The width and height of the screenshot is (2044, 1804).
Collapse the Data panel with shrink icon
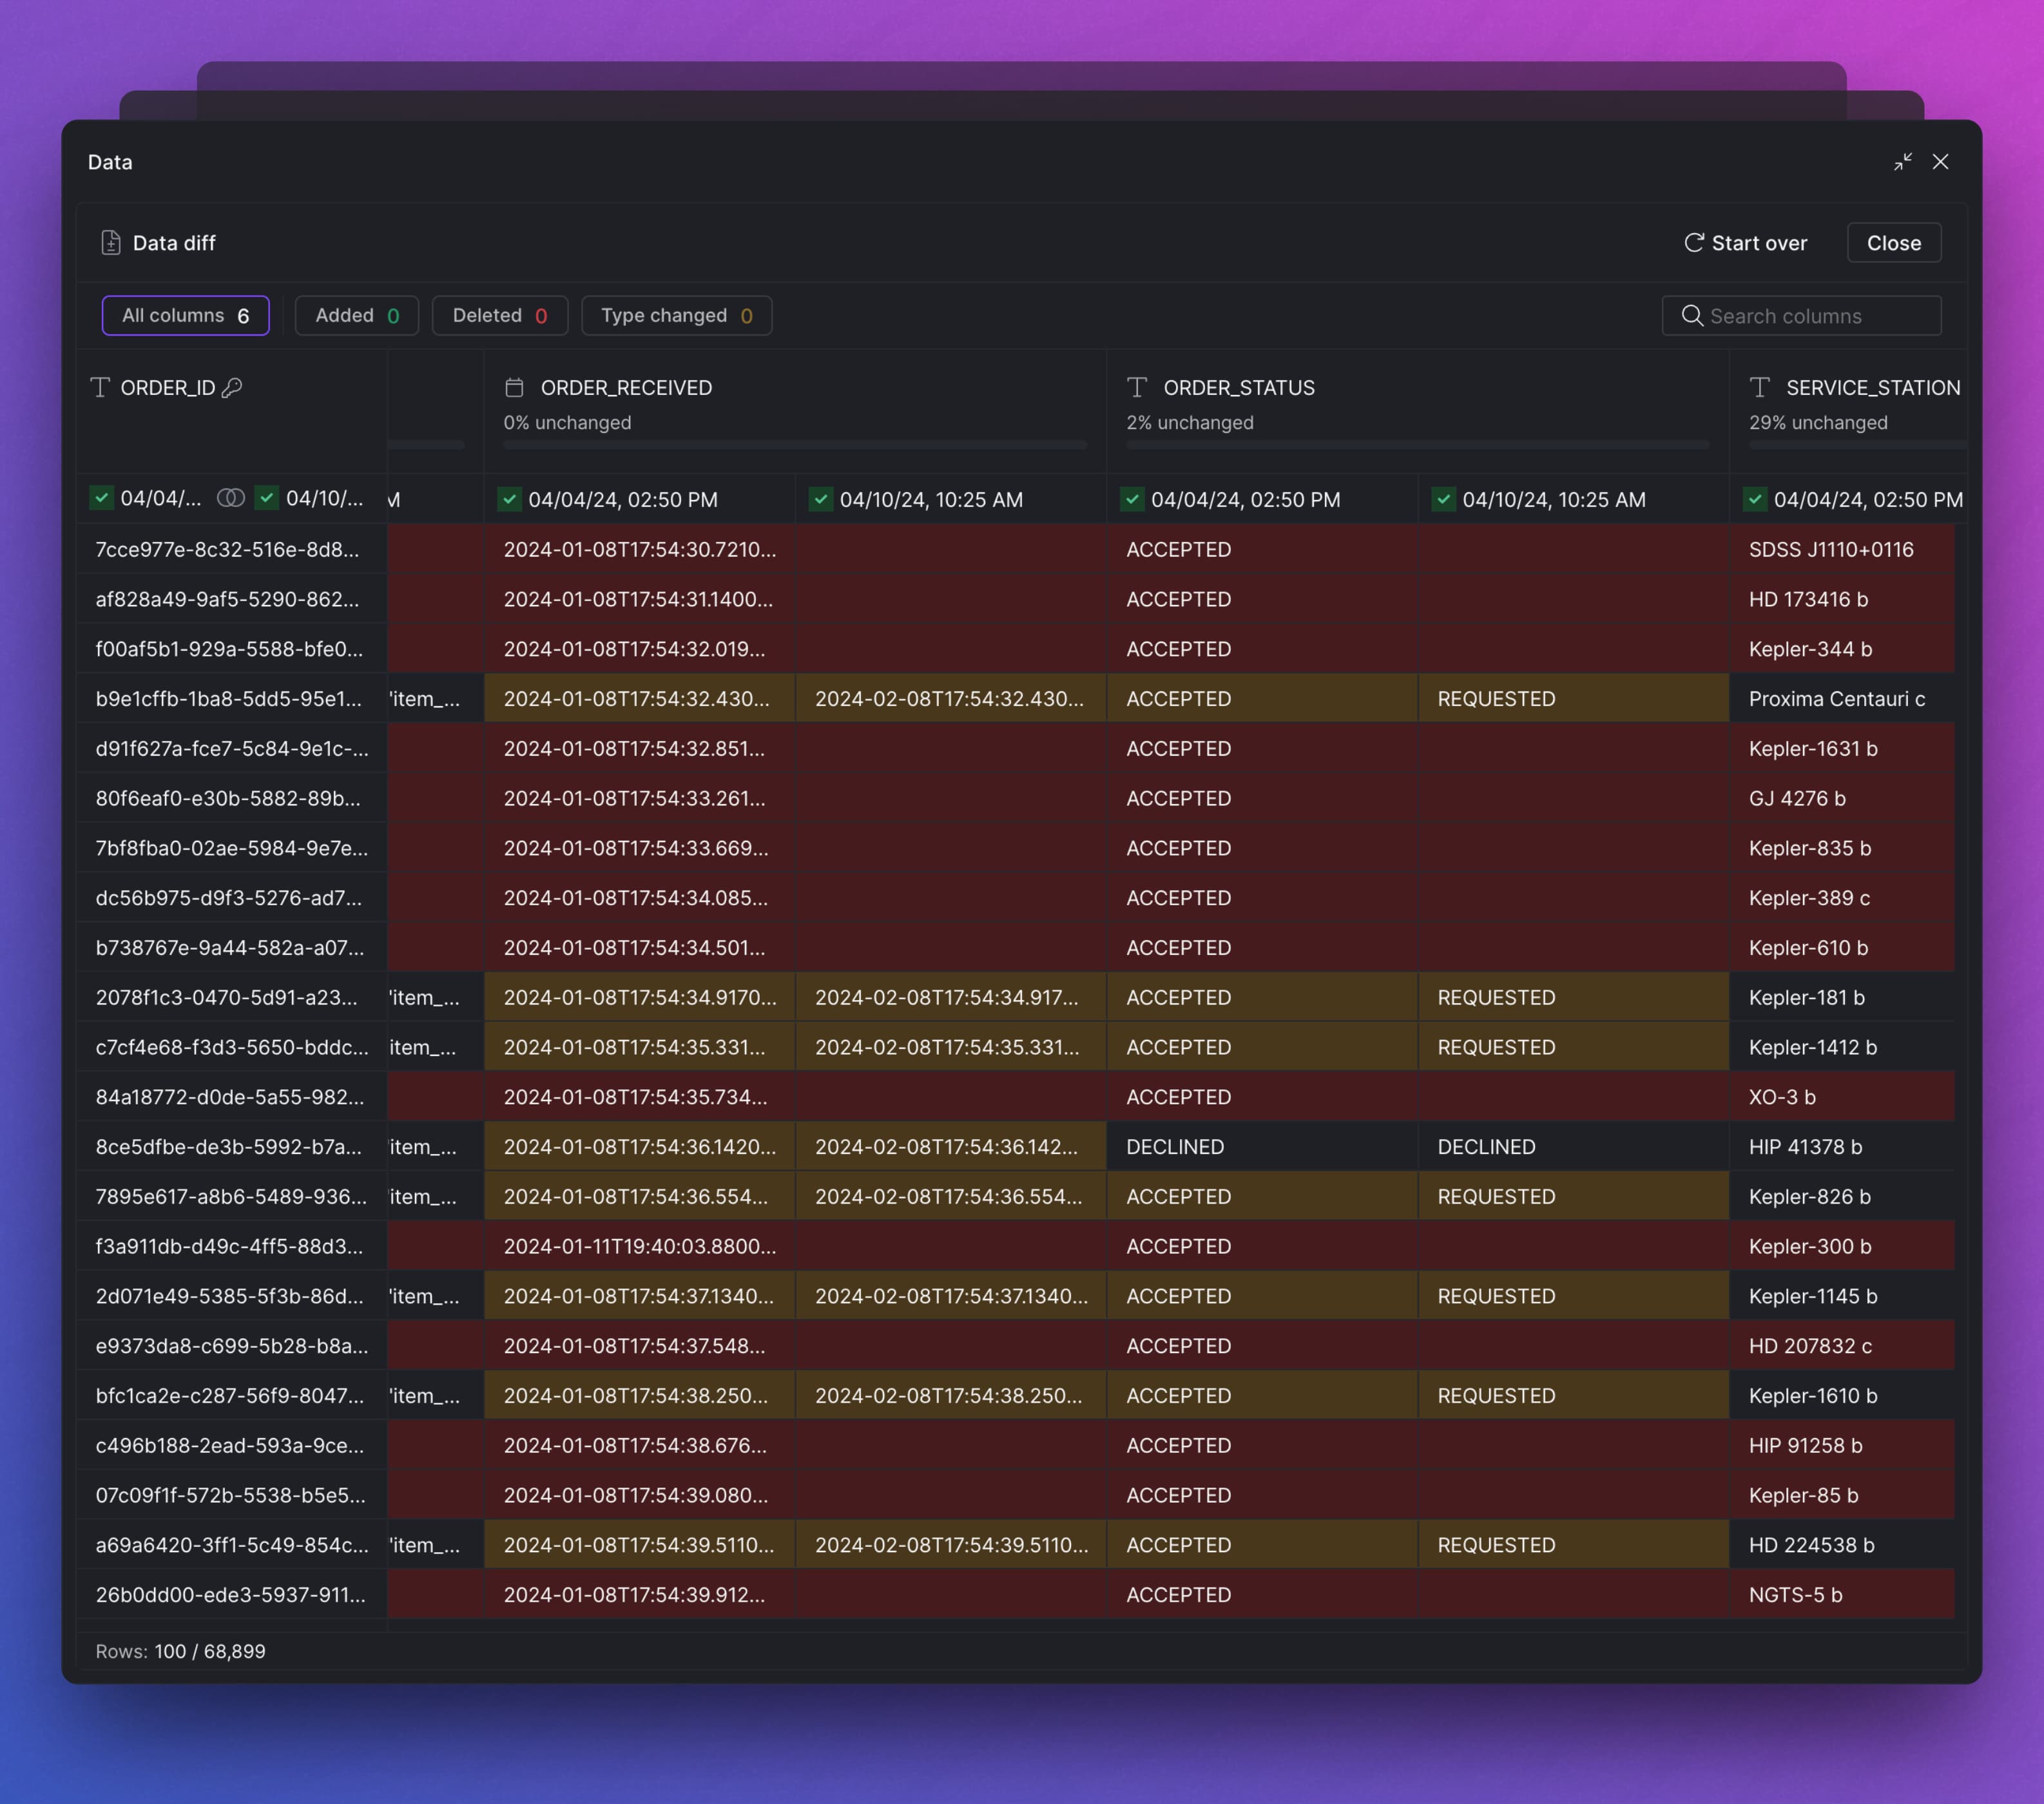[1902, 162]
